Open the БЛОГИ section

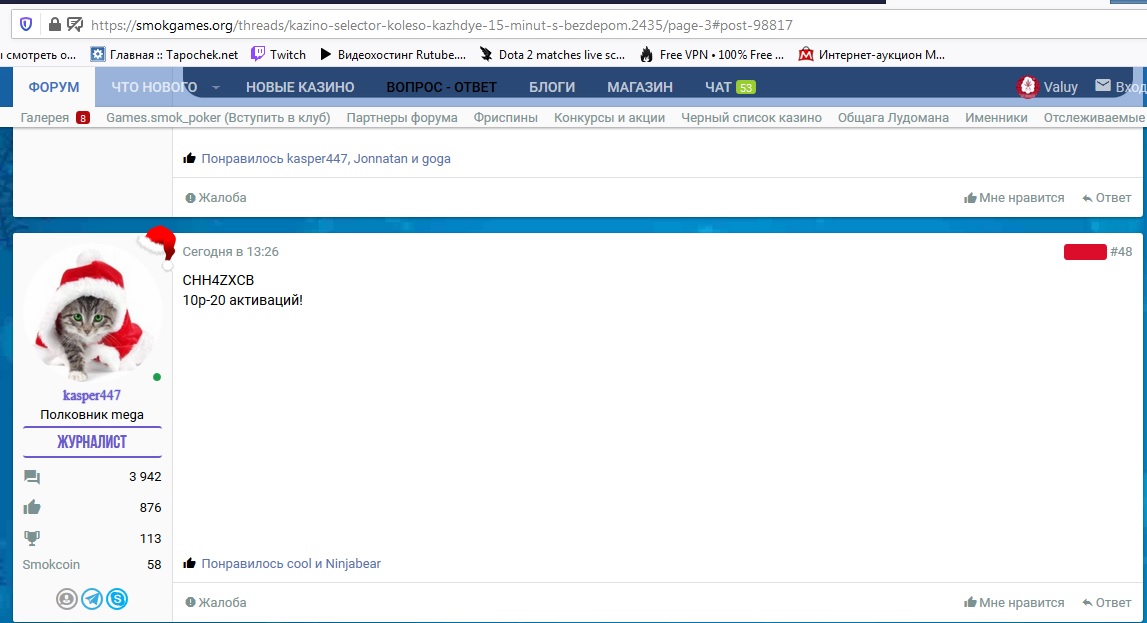point(552,87)
